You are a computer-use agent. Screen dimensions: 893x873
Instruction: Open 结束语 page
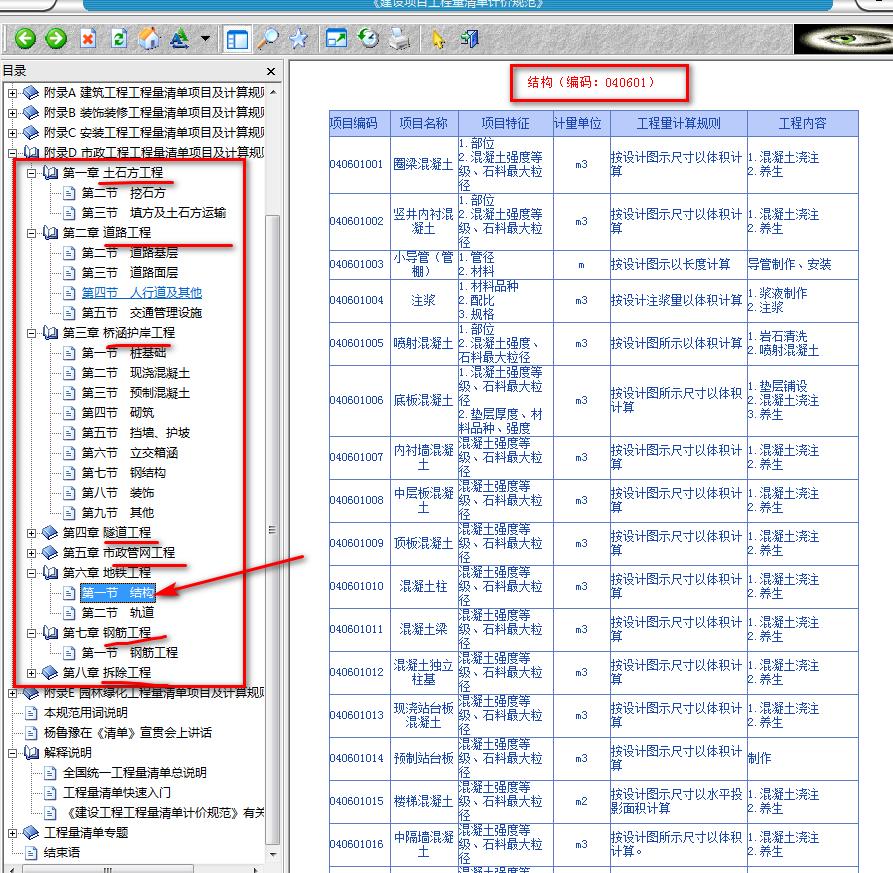62,852
